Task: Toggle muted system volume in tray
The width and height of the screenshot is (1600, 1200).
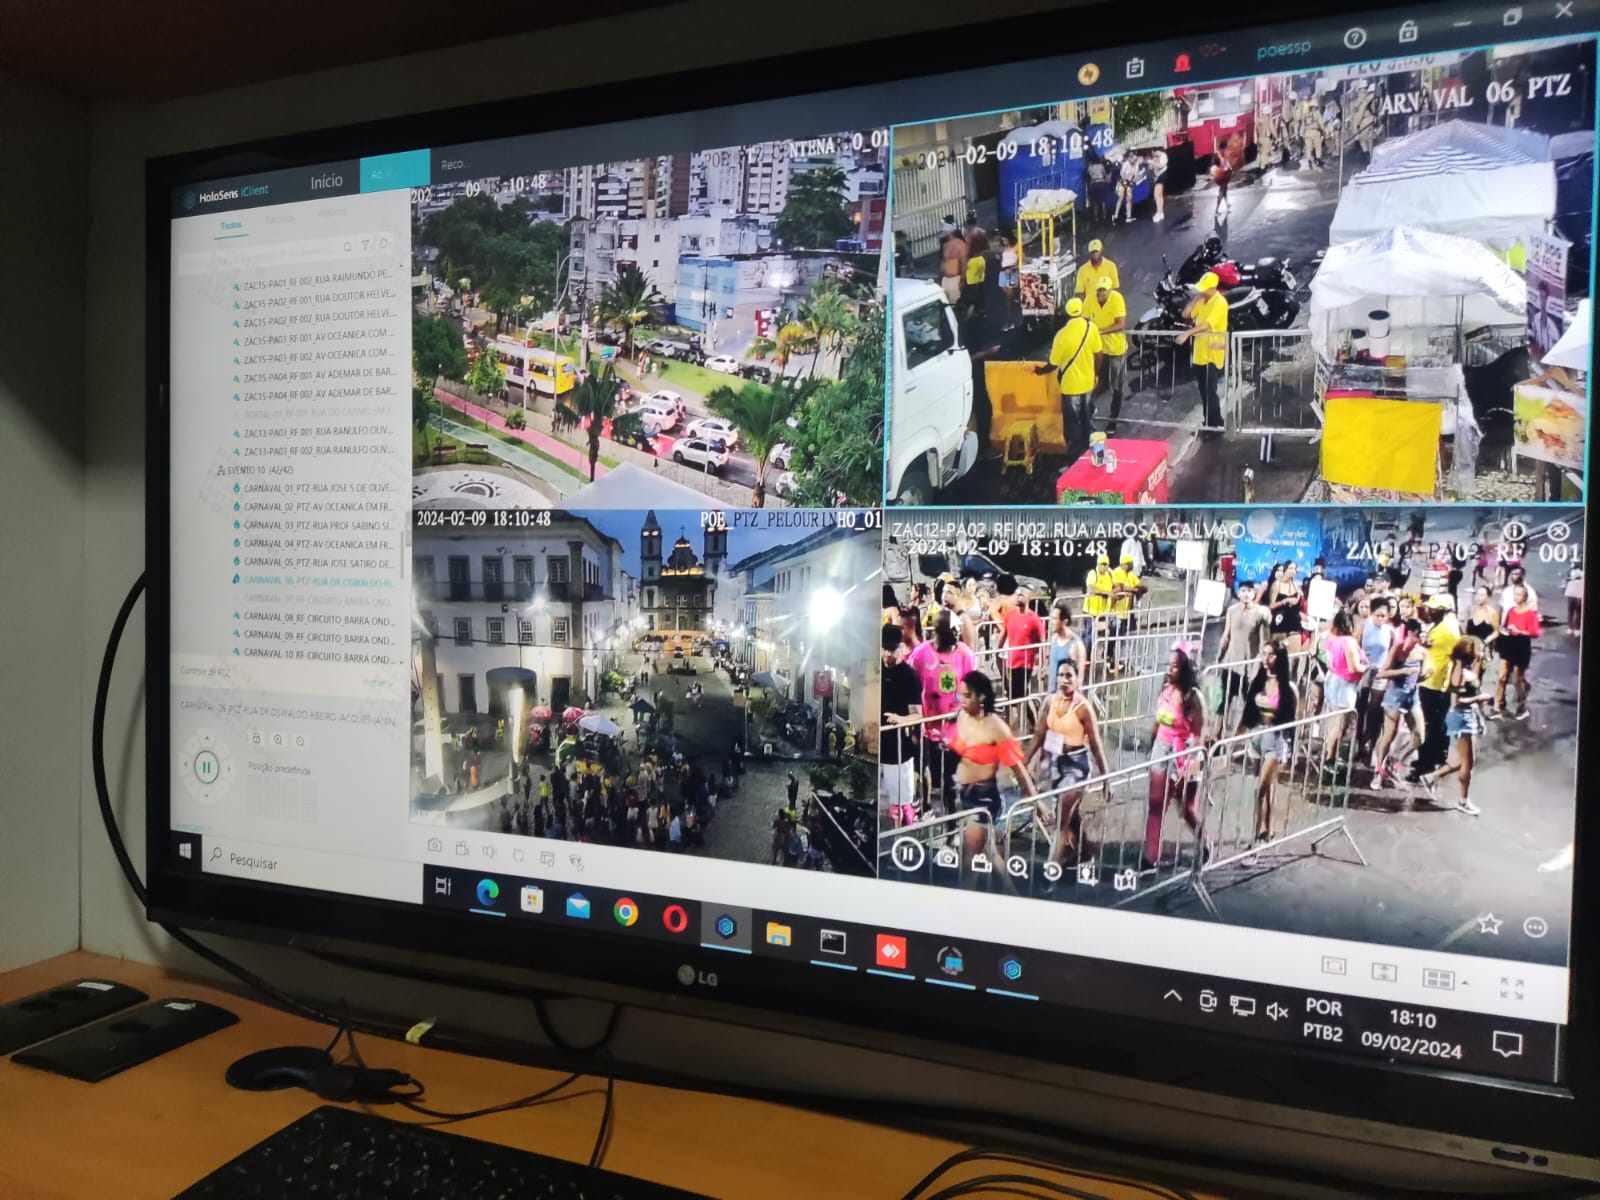Action: 1277,1011
